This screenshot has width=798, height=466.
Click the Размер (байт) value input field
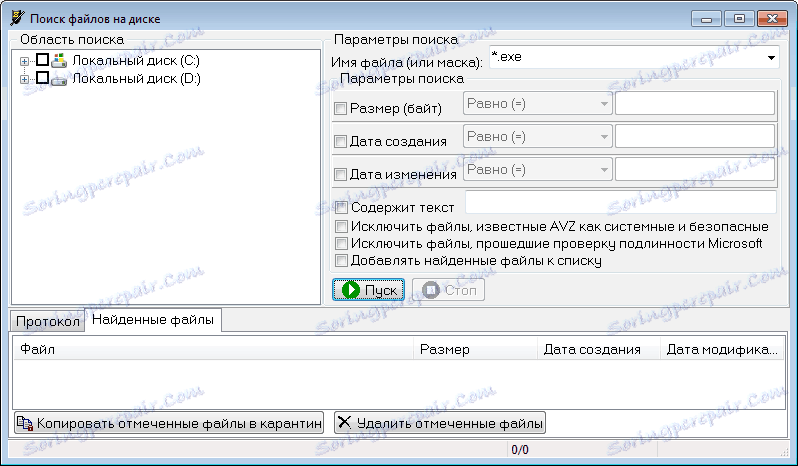point(695,104)
